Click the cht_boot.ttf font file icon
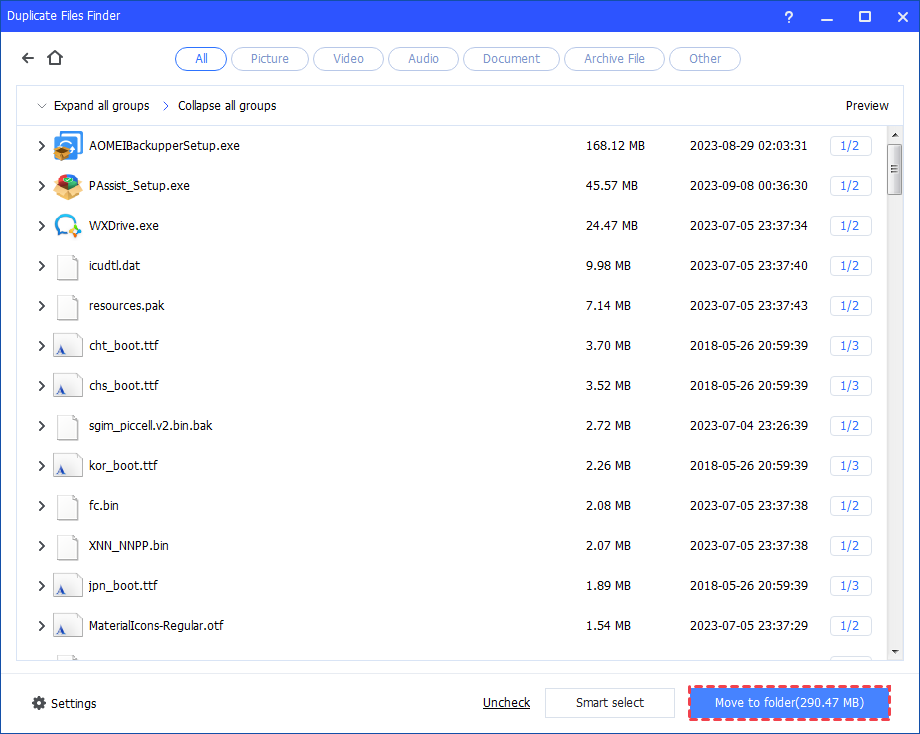The image size is (920, 734). point(67,345)
